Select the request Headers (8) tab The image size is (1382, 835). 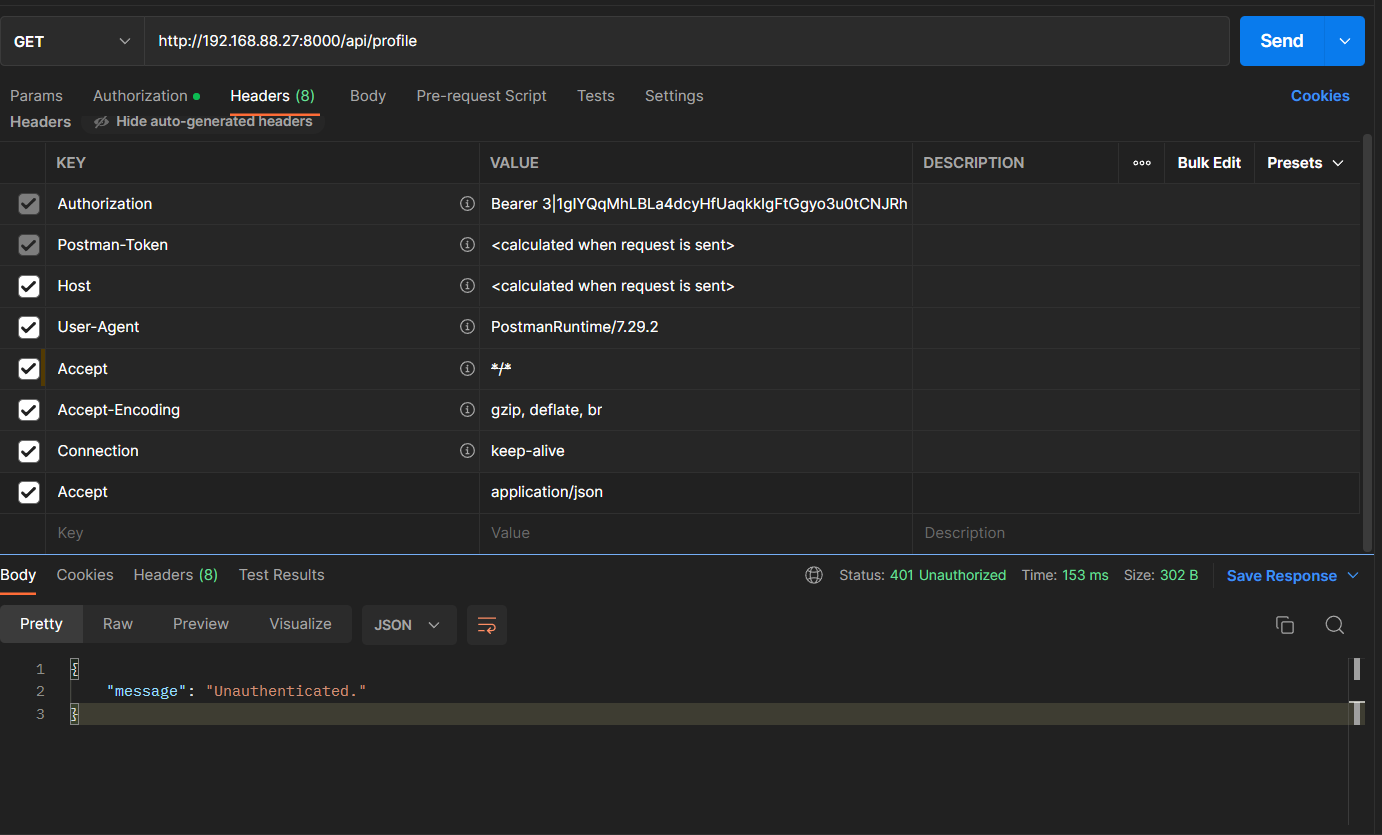coord(273,96)
